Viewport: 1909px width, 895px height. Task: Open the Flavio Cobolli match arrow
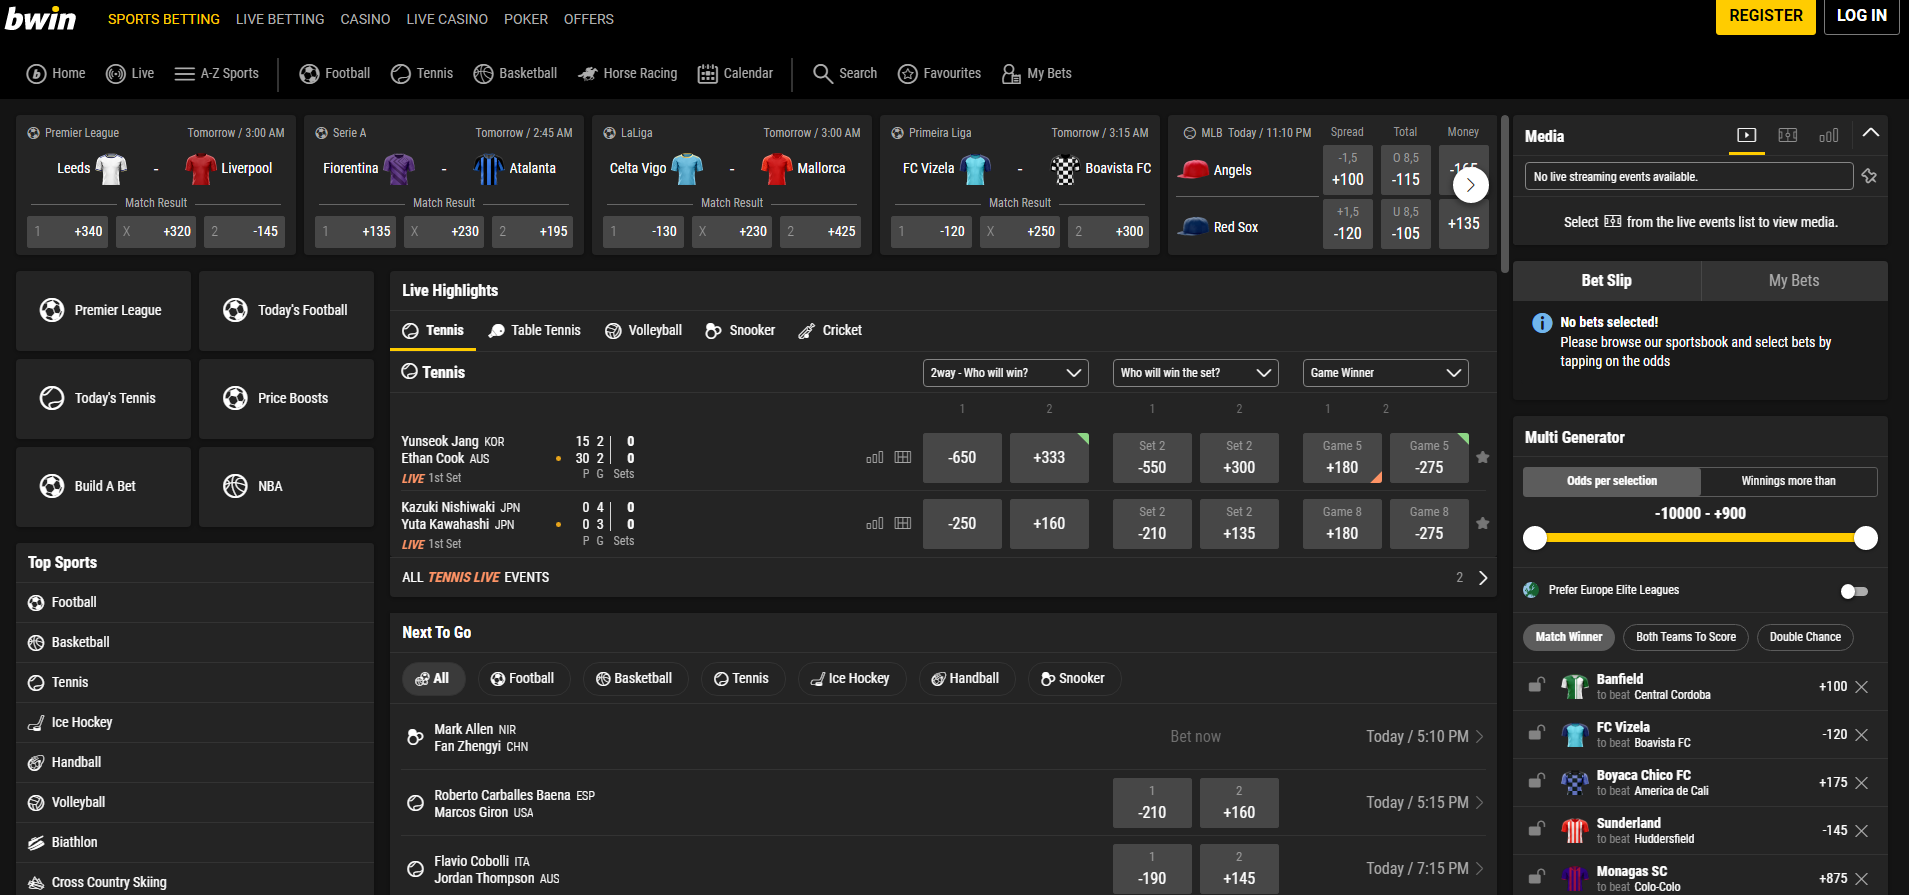1479,868
